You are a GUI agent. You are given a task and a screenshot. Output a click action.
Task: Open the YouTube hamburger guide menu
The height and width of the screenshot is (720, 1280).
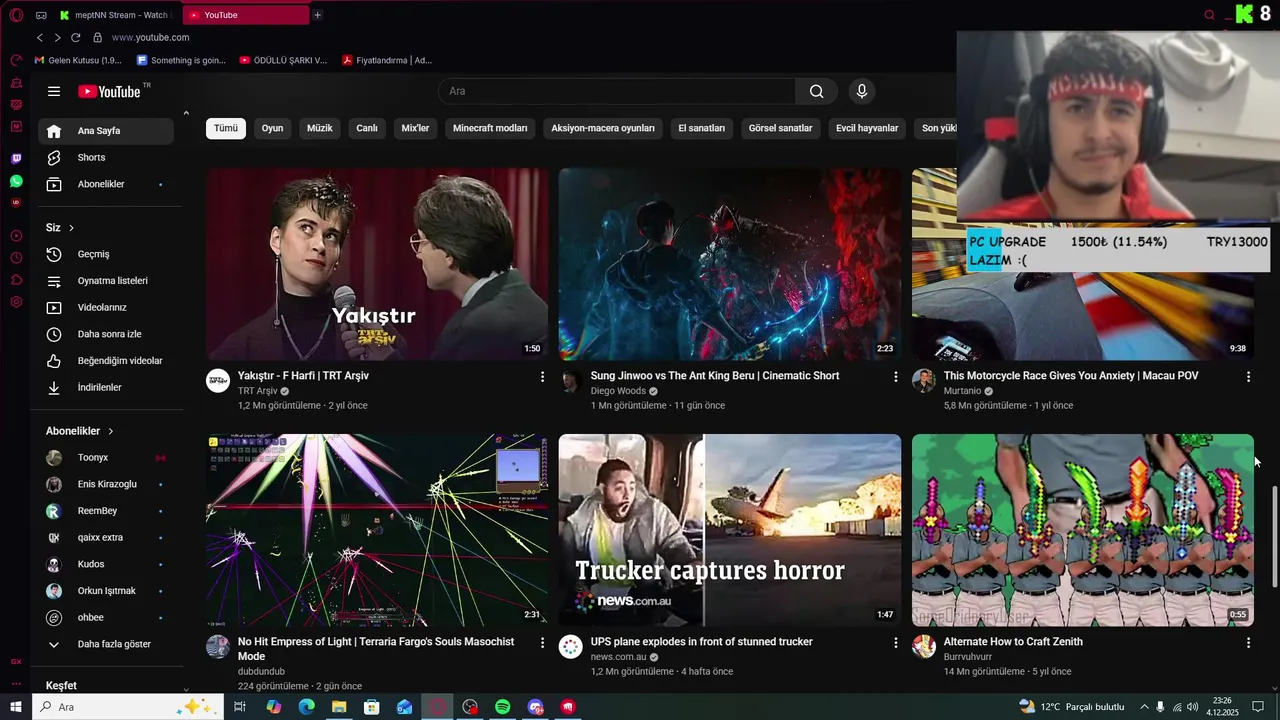pos(54,91)
